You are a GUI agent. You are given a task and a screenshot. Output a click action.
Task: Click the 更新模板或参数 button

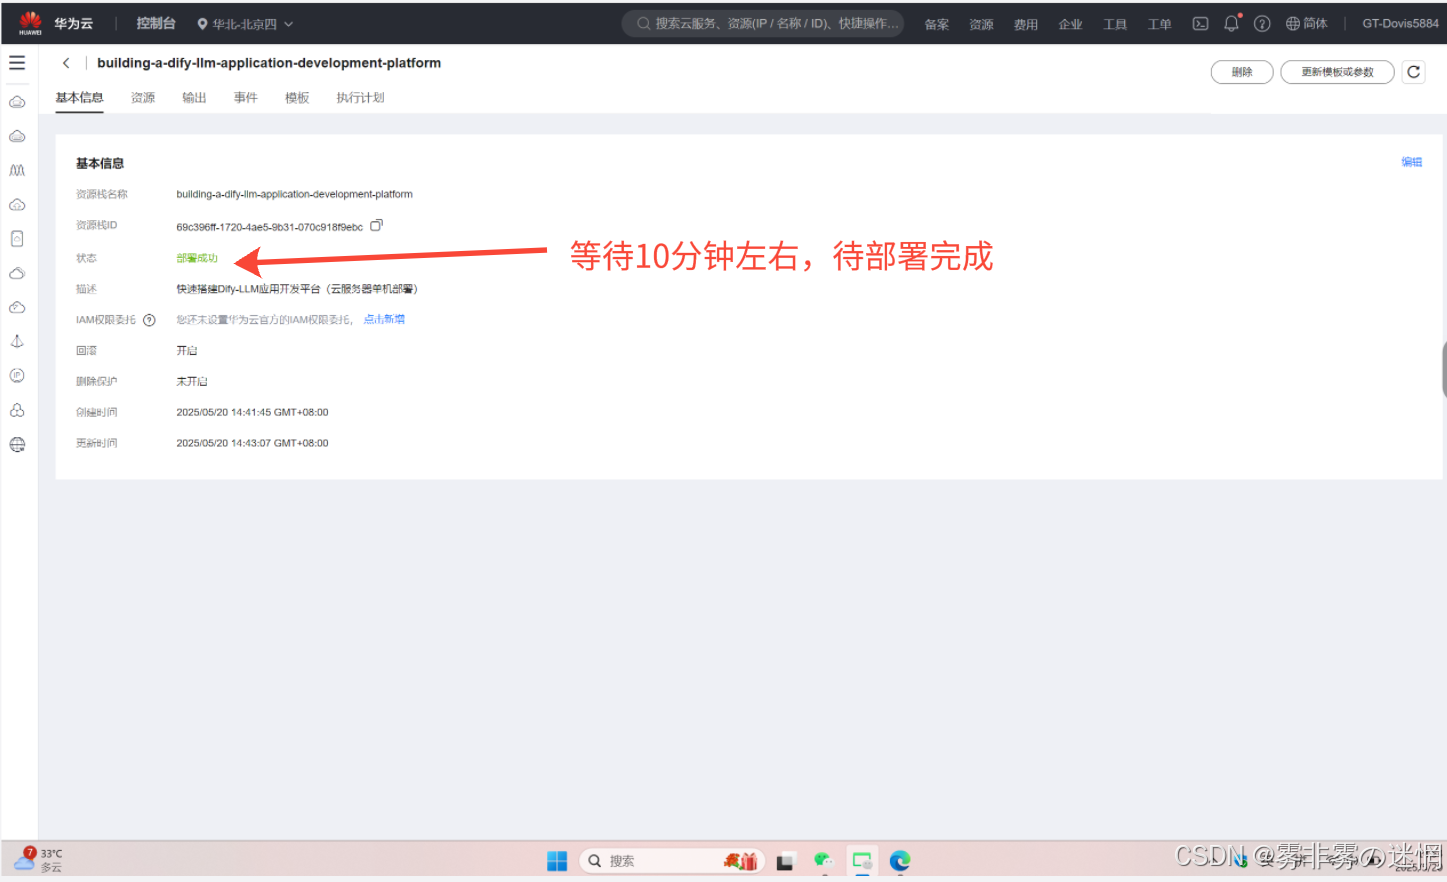pyautogui.click(x=1337, y=72)
